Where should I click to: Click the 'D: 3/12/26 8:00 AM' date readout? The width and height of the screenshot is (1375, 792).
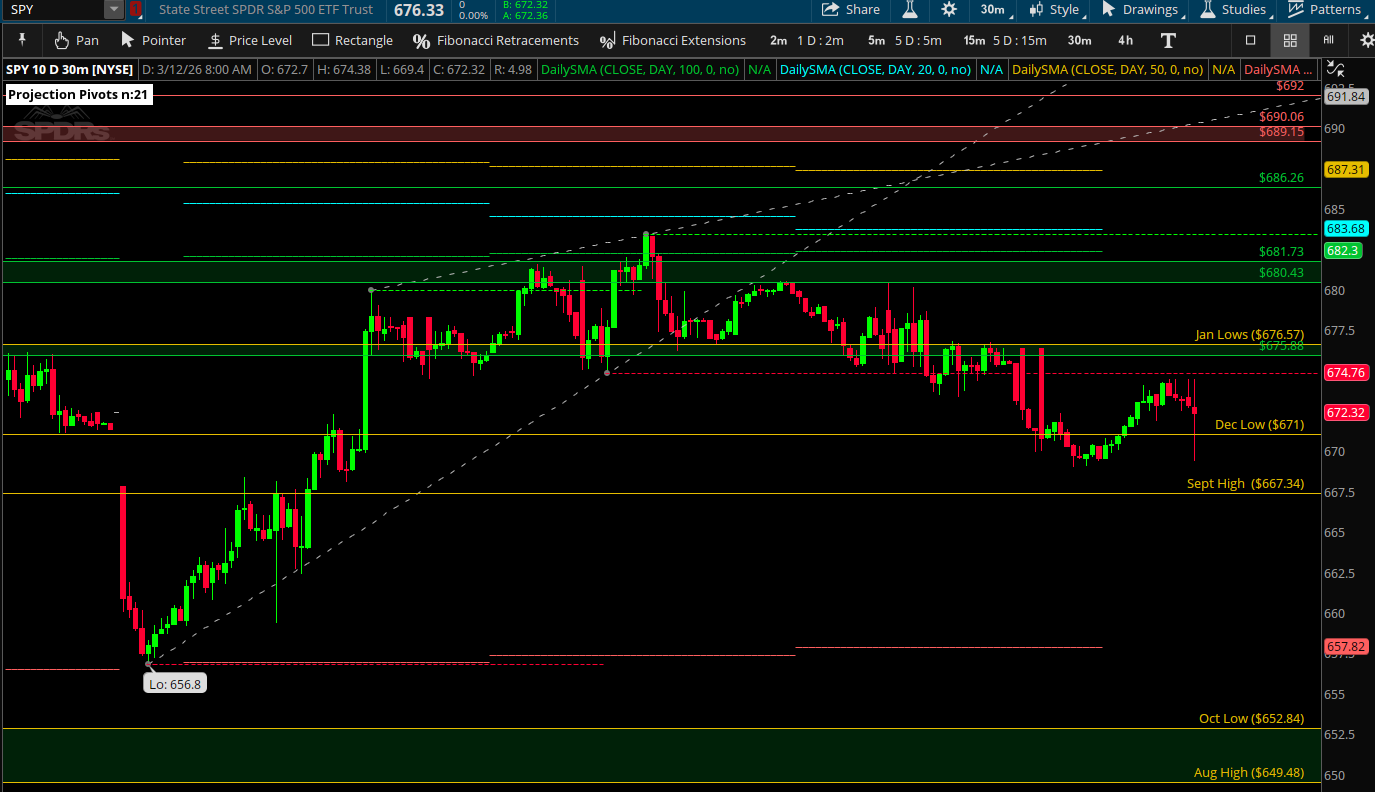tap(197, 69)
